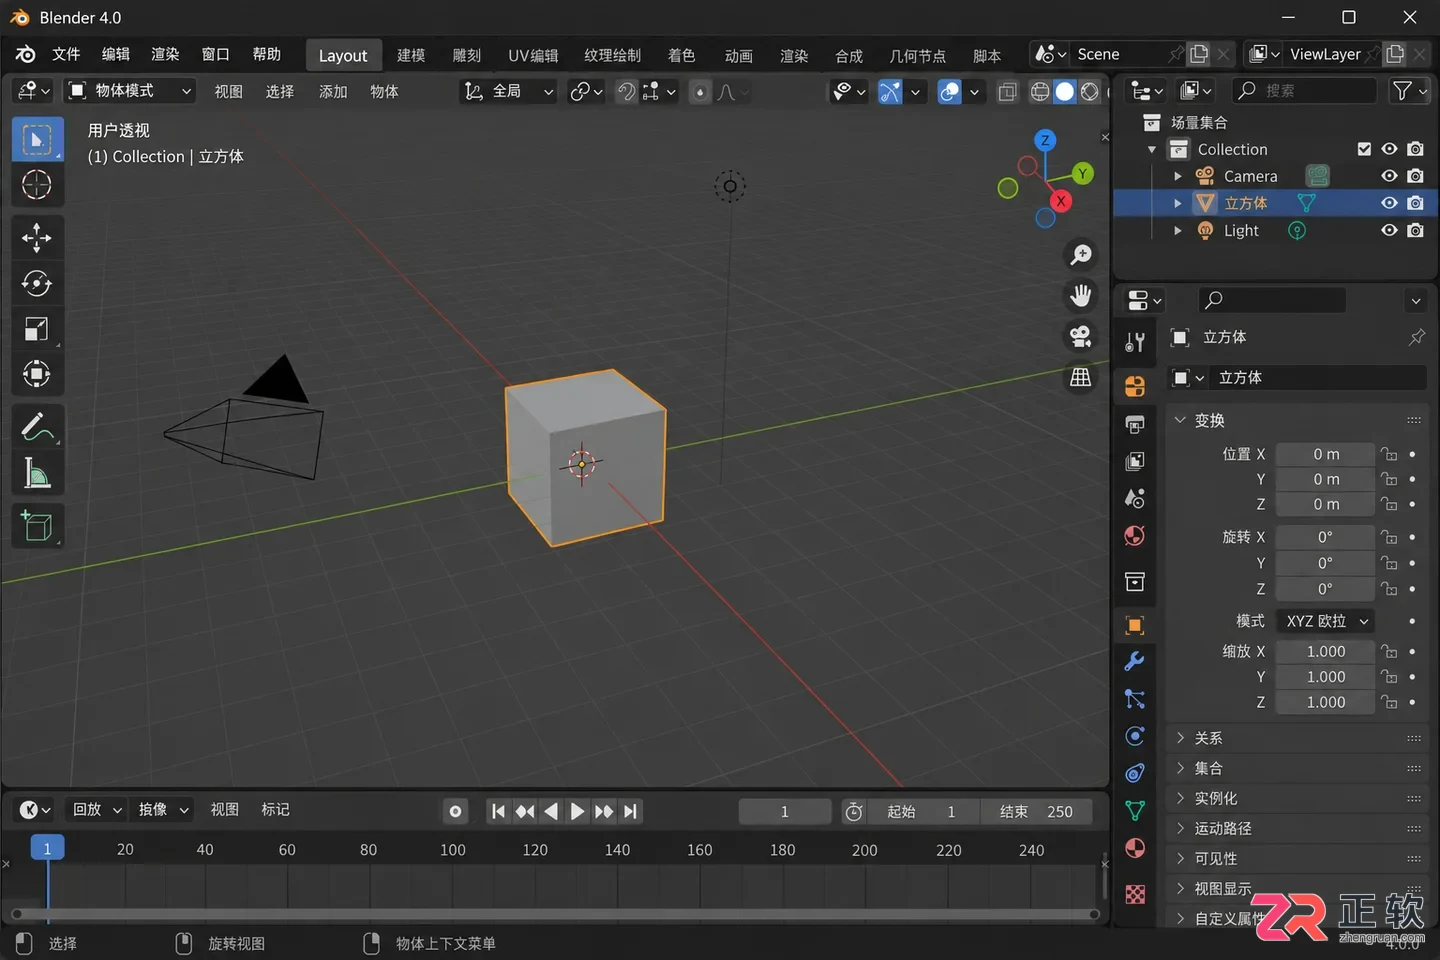Lock the 位置 X value

click(1389, 454)
